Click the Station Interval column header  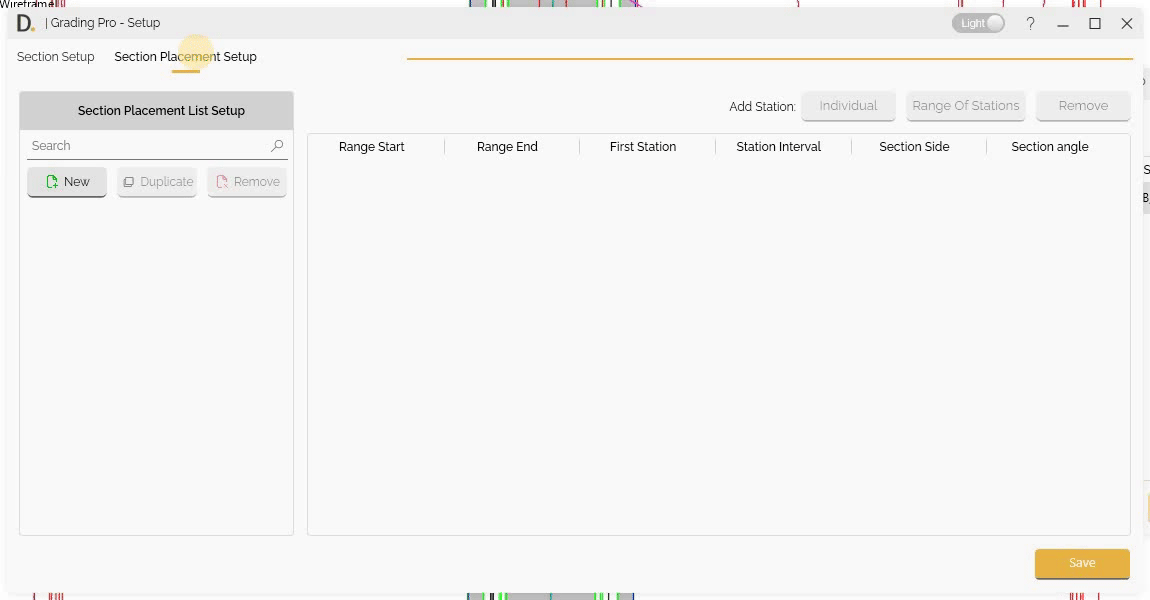click(778, 146)
